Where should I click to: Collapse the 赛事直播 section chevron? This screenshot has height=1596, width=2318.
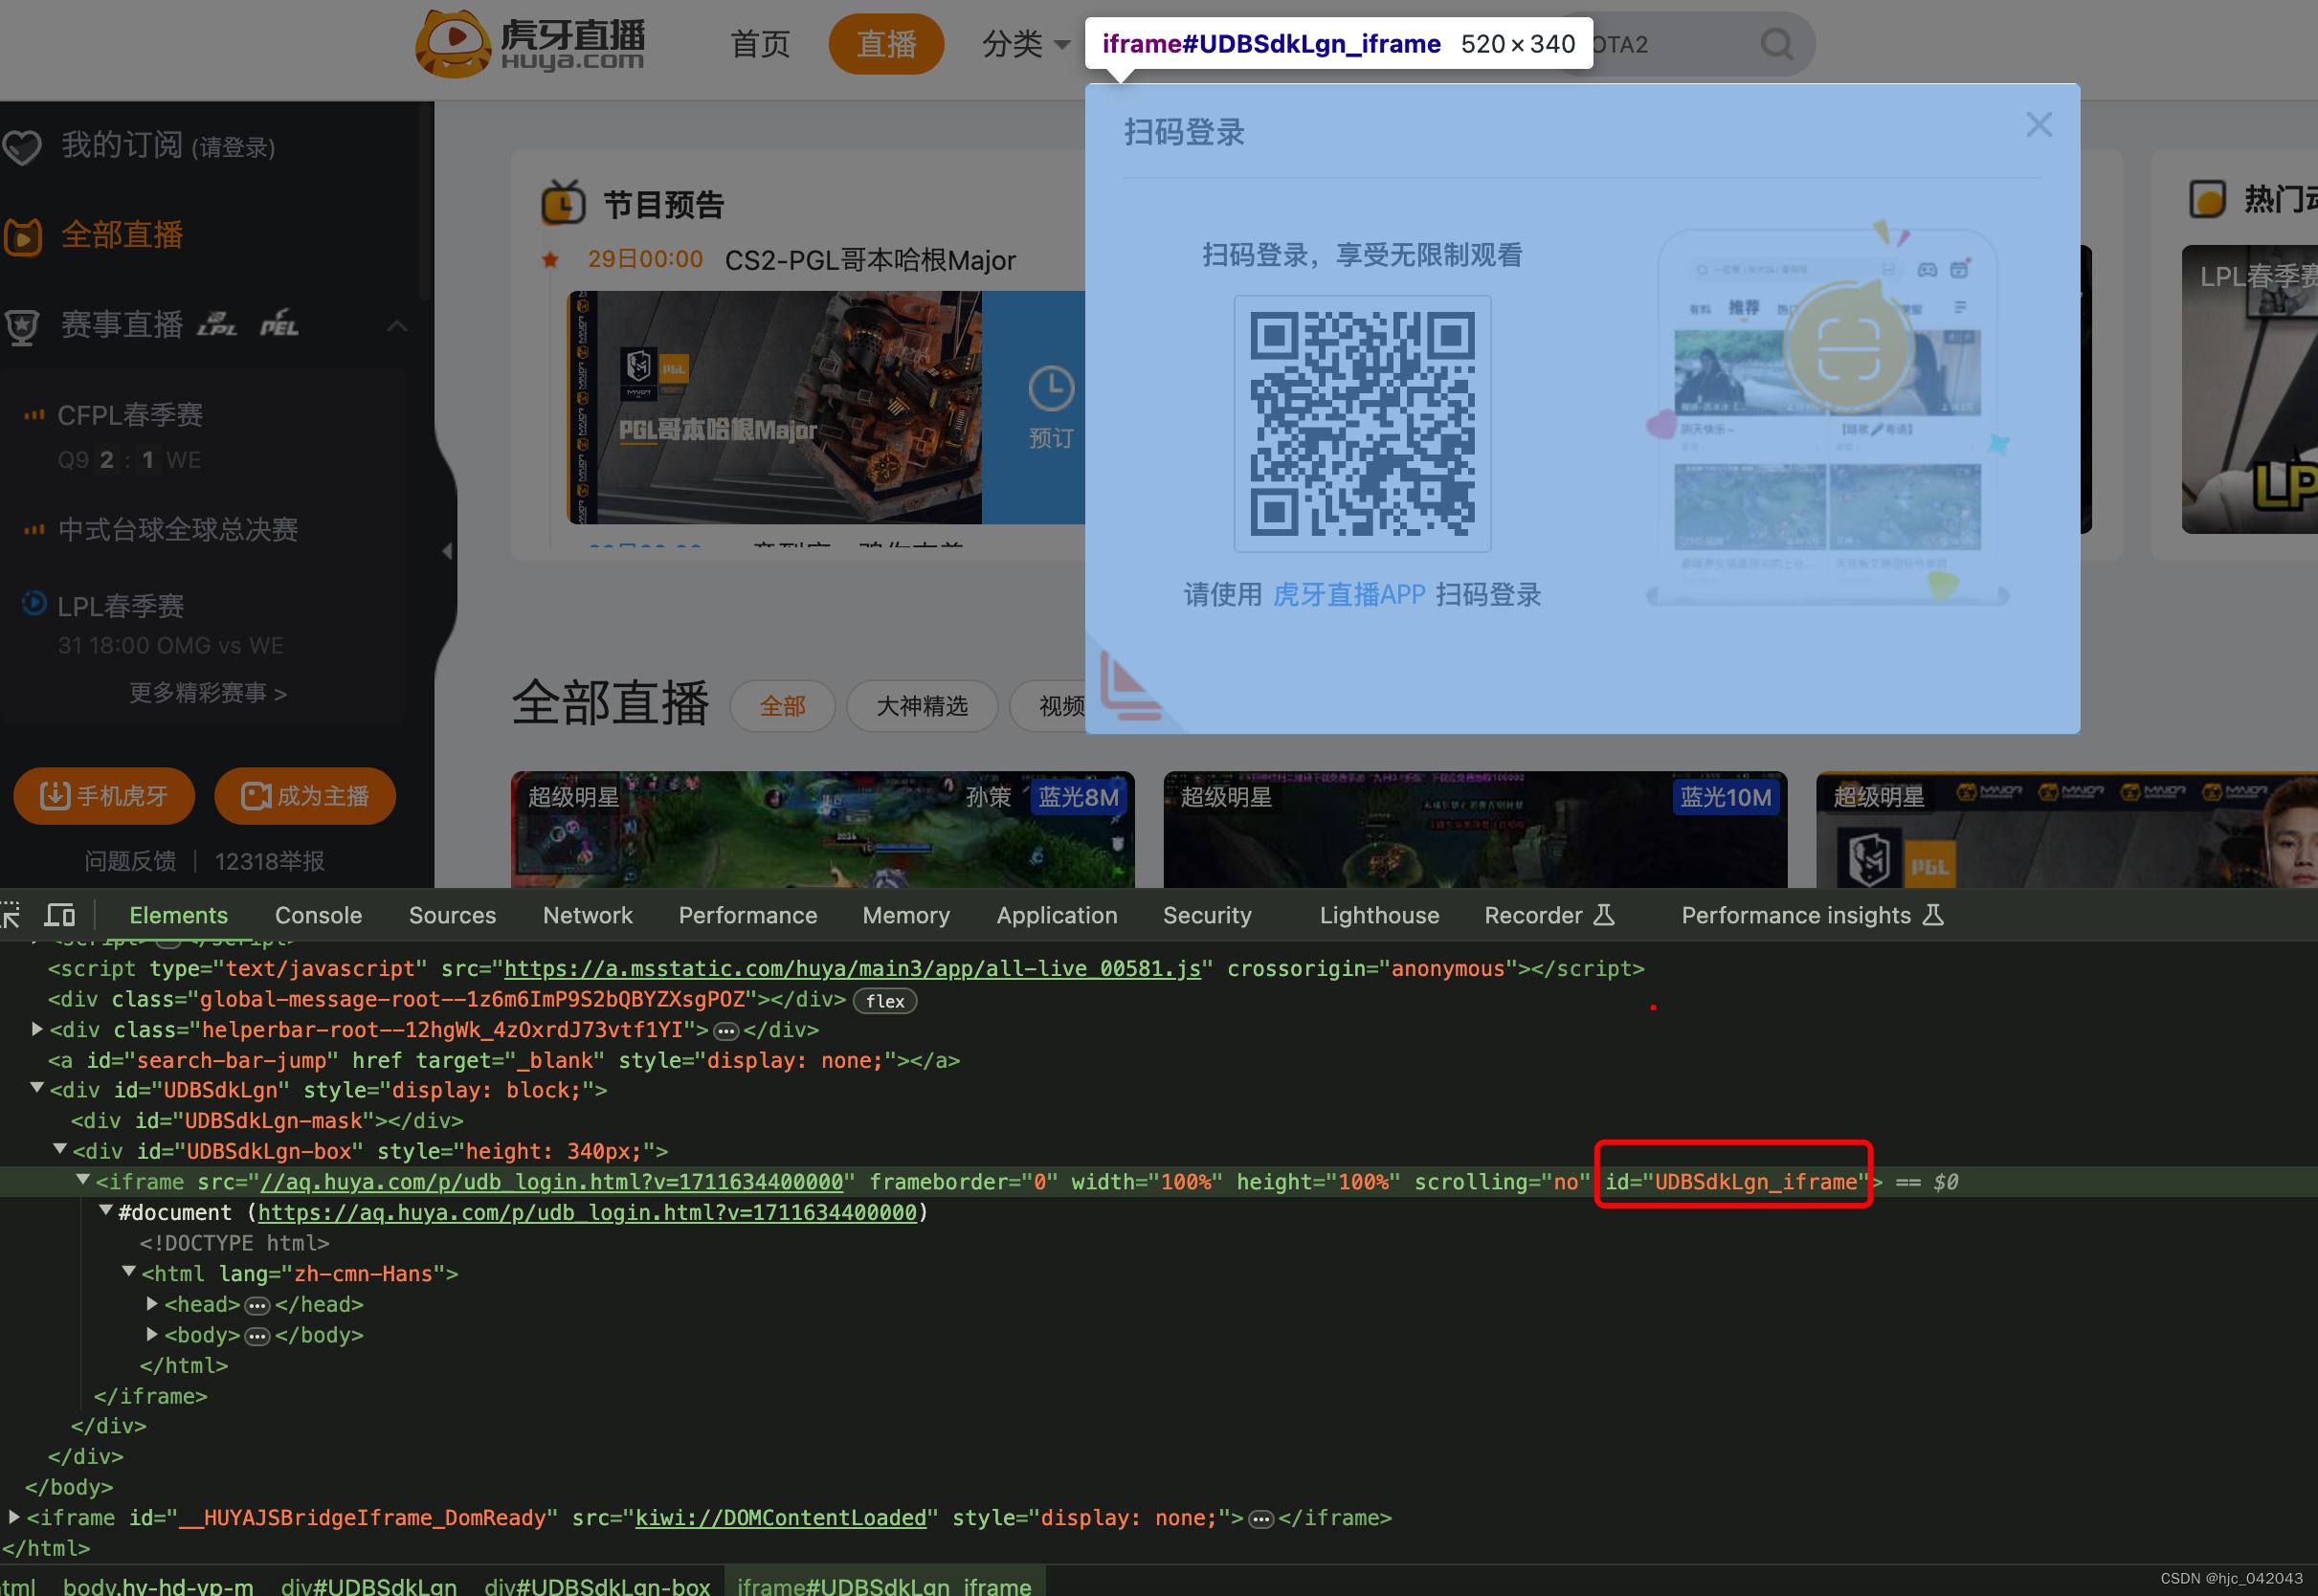click(397, 326)
